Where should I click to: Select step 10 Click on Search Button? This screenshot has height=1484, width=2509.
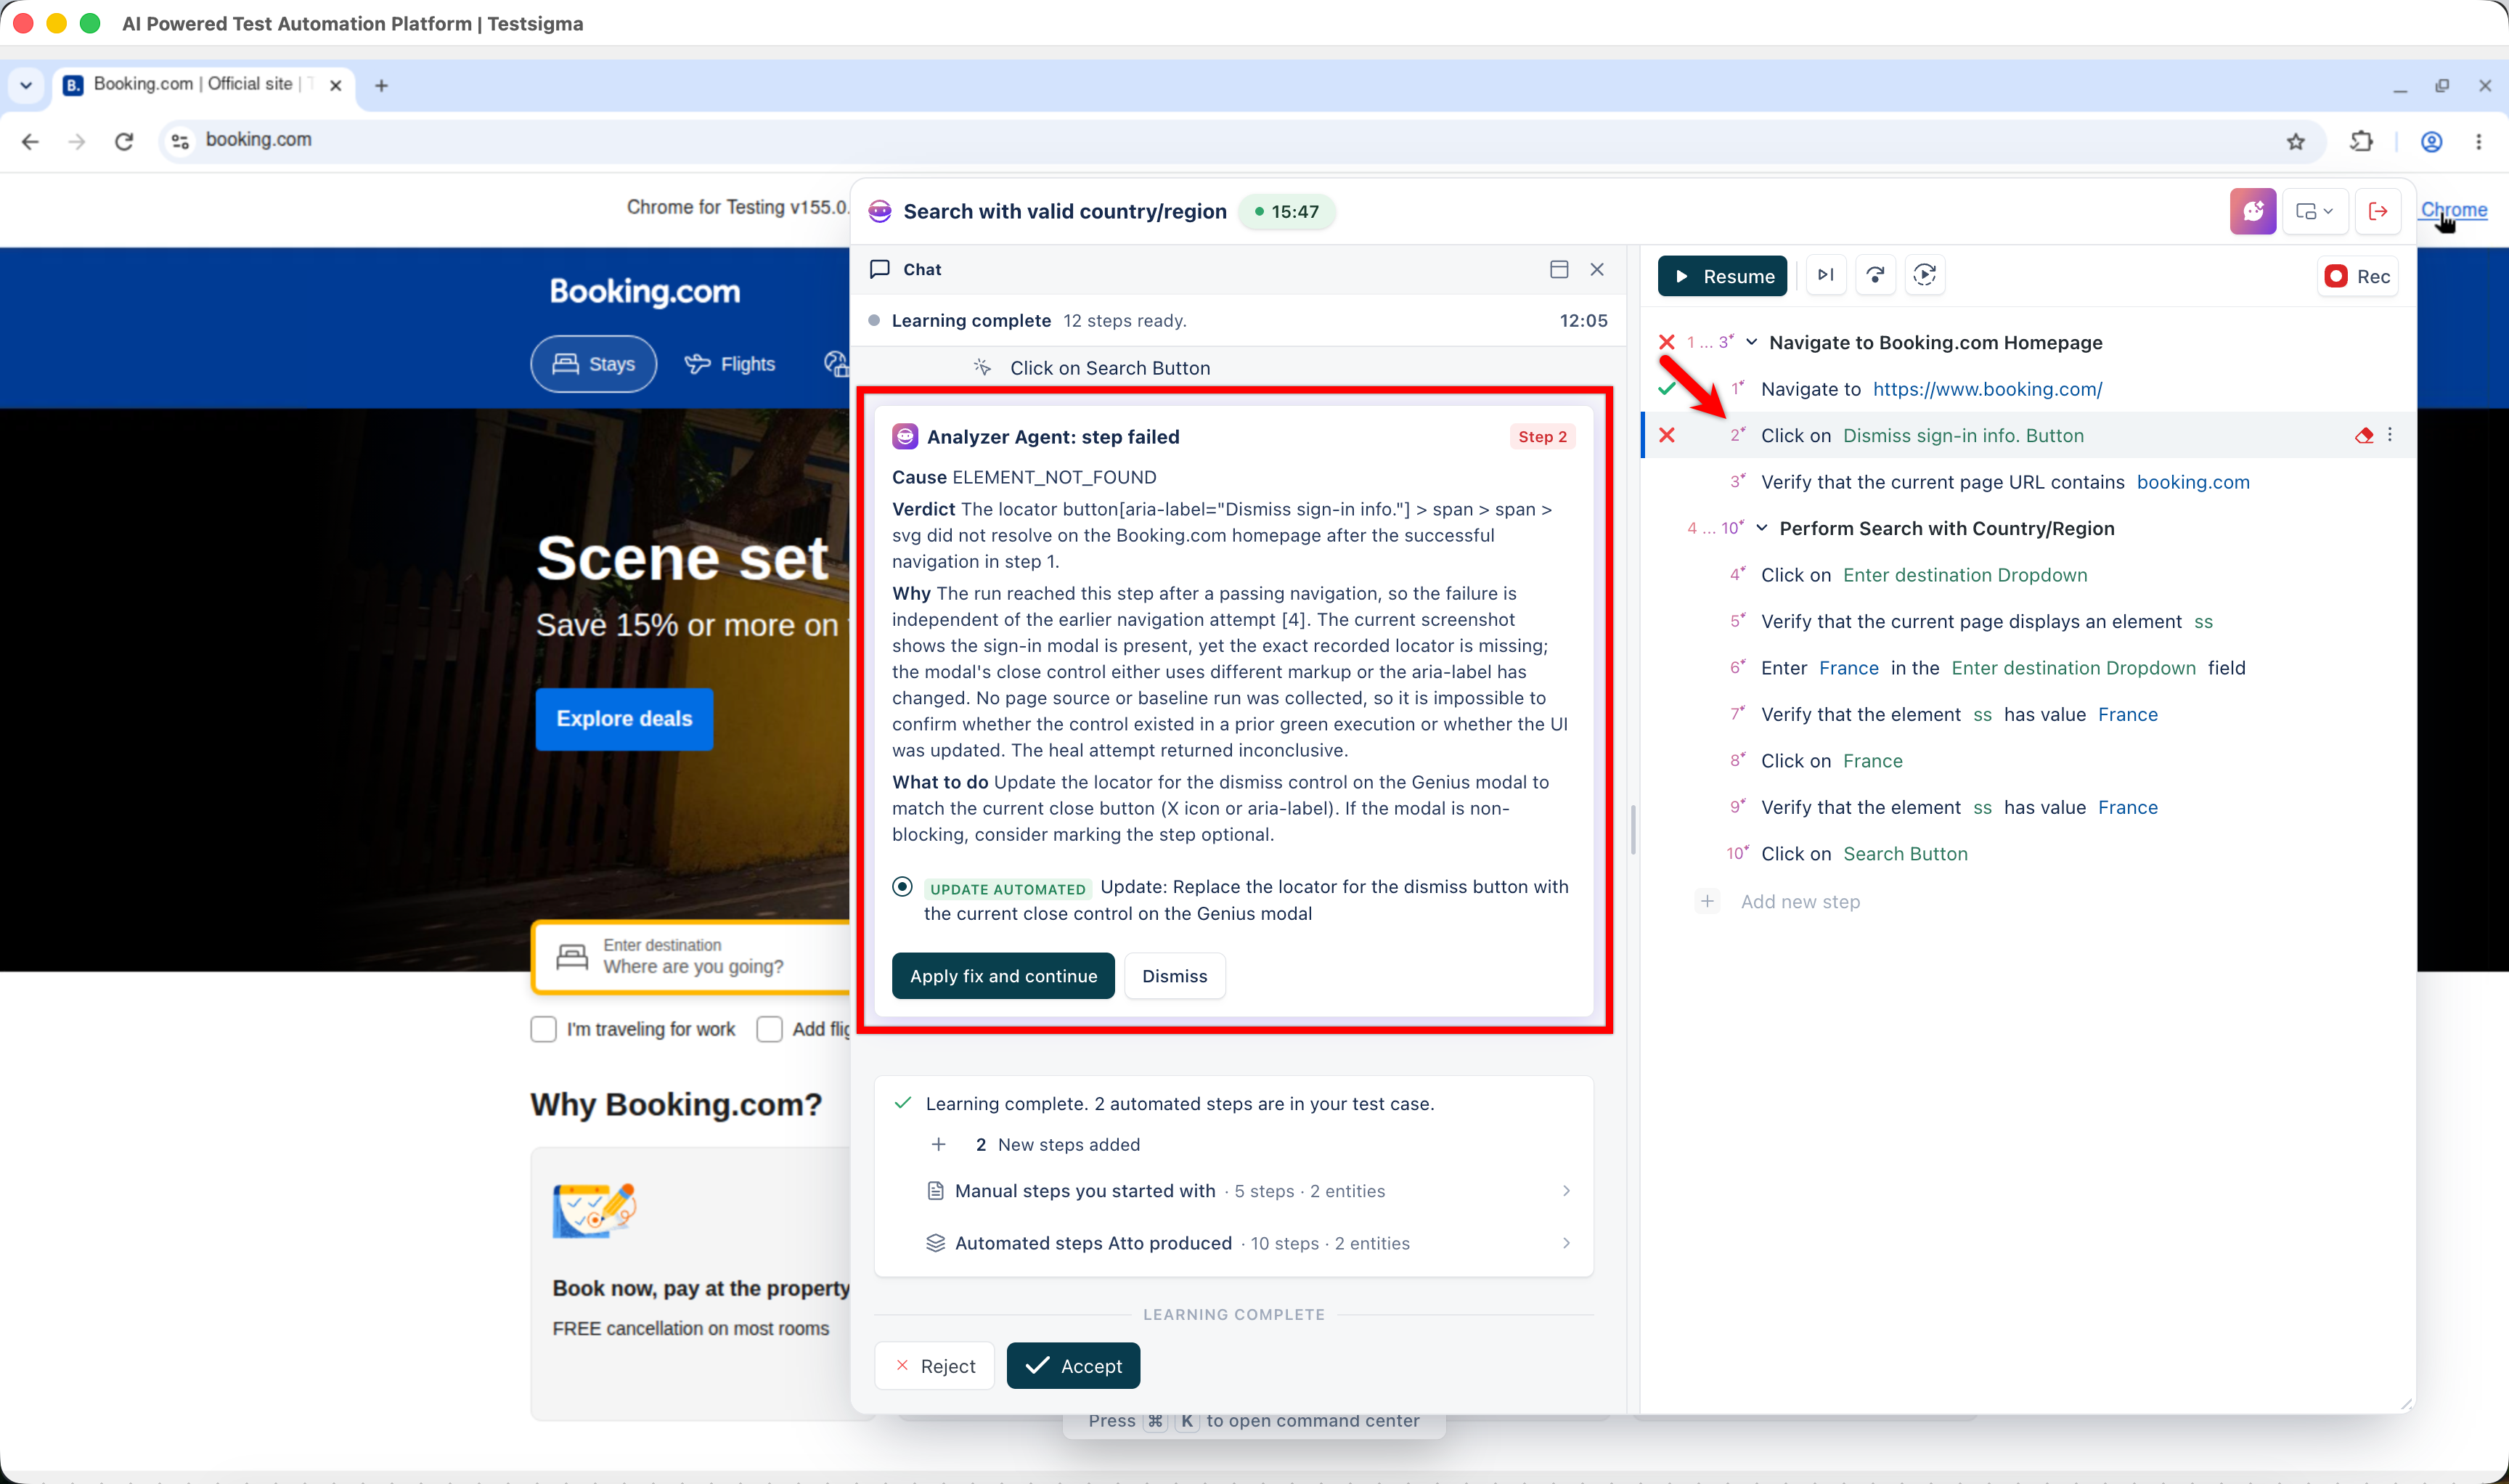point(2030,854)
